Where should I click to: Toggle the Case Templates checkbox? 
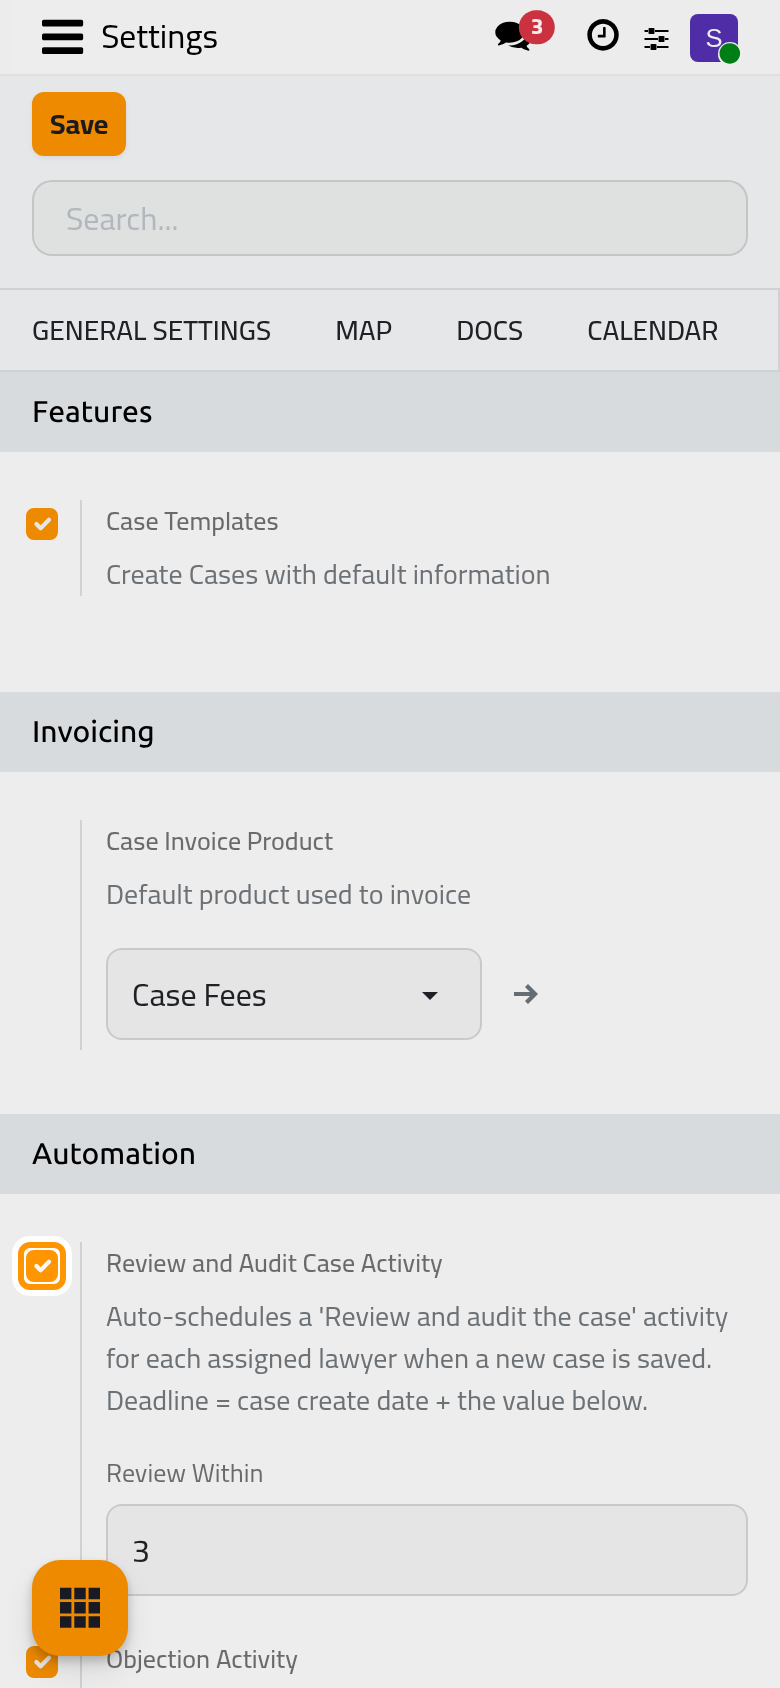coord(42,523)
